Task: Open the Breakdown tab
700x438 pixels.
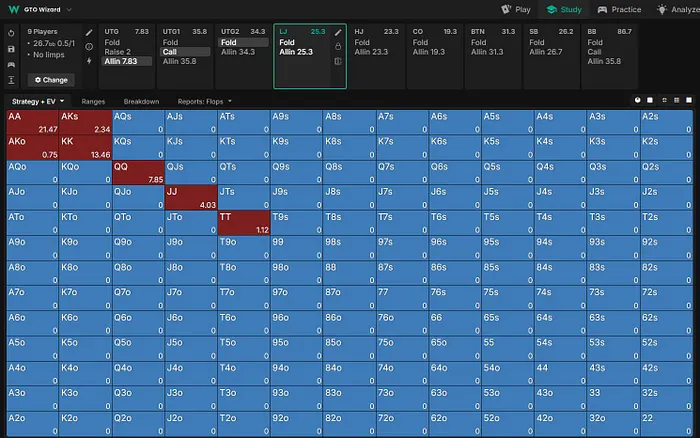Action: coord(141,101)
